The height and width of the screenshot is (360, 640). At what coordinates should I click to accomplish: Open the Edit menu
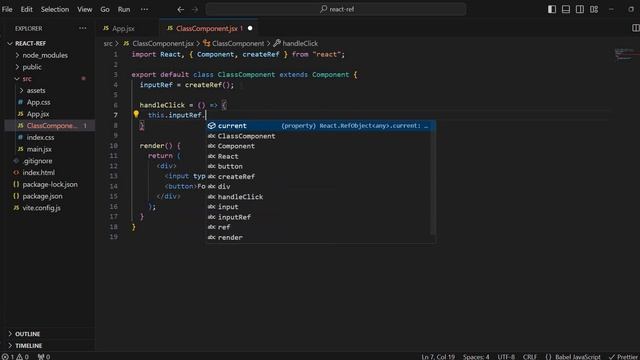[x=27, y=9]
